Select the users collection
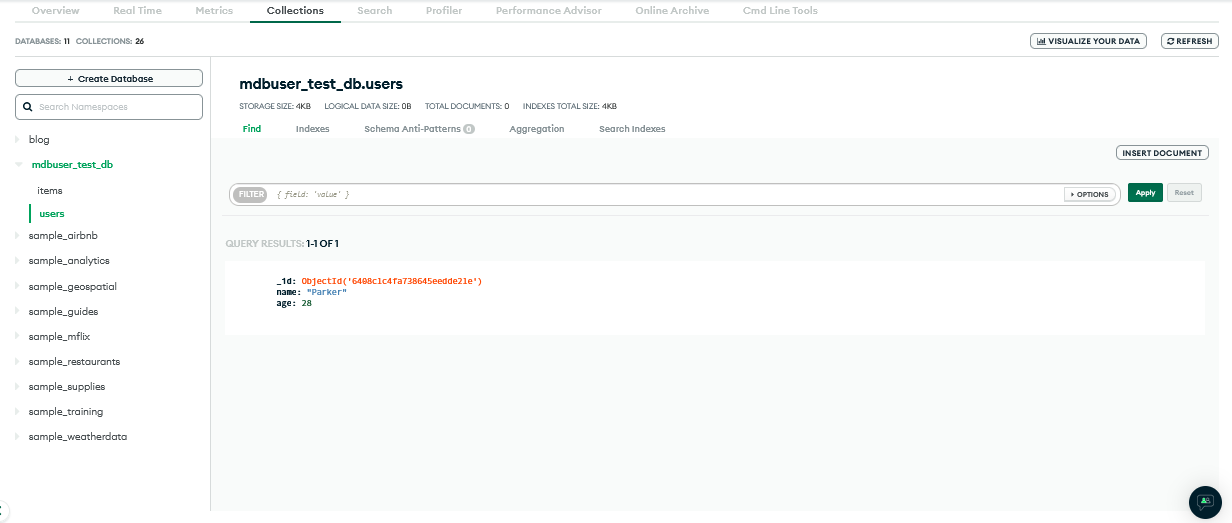 (x=52, y=213)
